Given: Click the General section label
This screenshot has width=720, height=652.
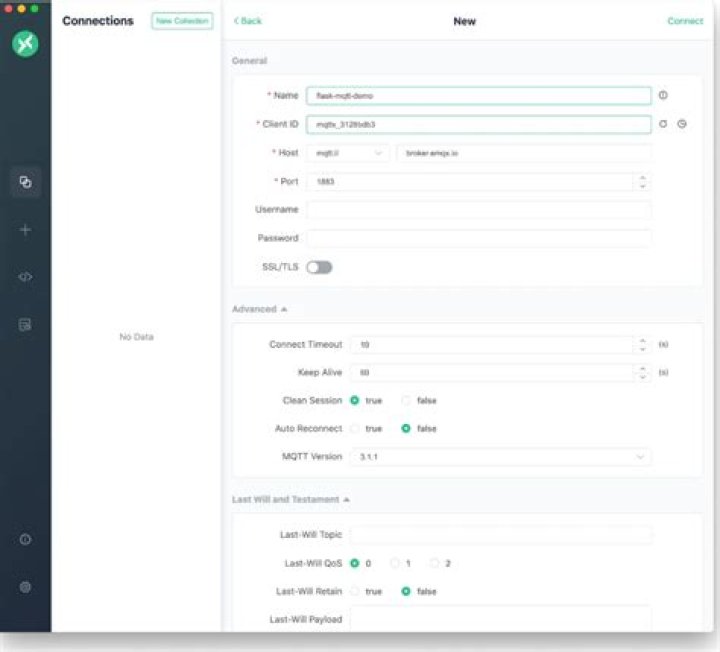Looking at the screenshot, I should (x=249, y=61).
